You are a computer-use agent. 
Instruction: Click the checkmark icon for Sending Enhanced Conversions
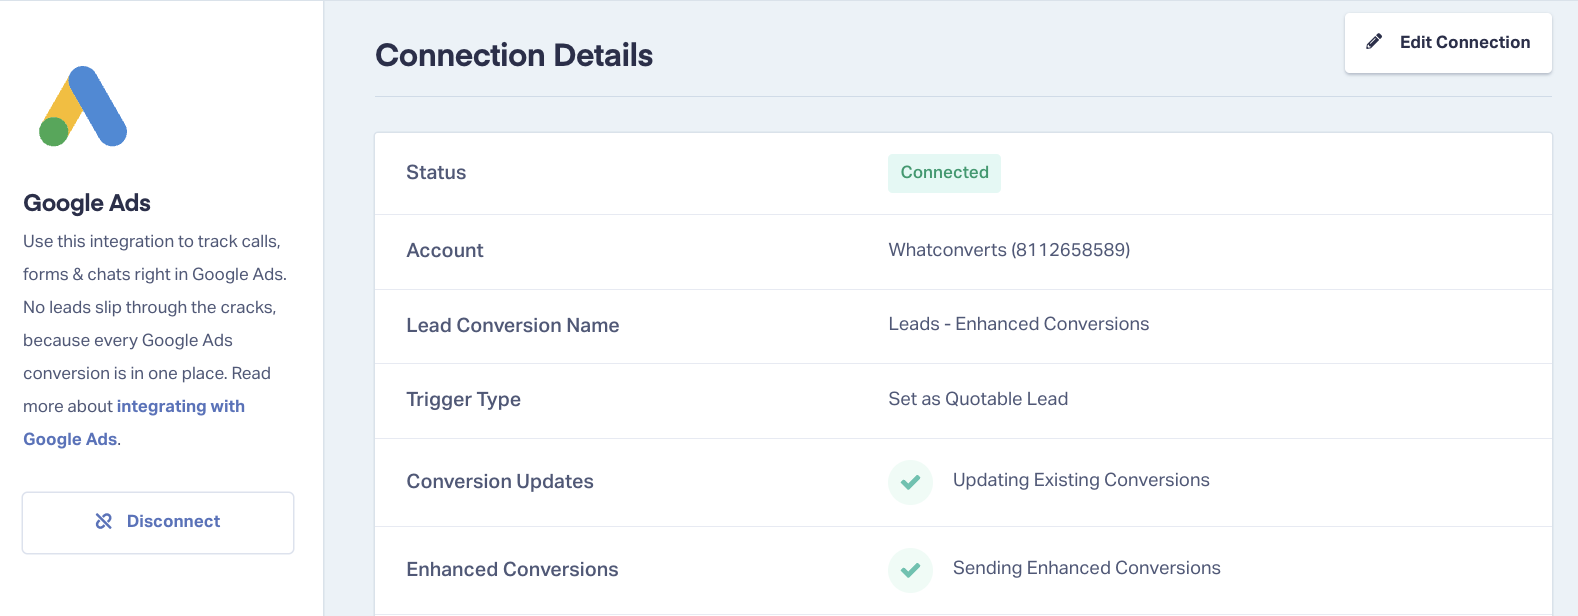coord(910,570)
